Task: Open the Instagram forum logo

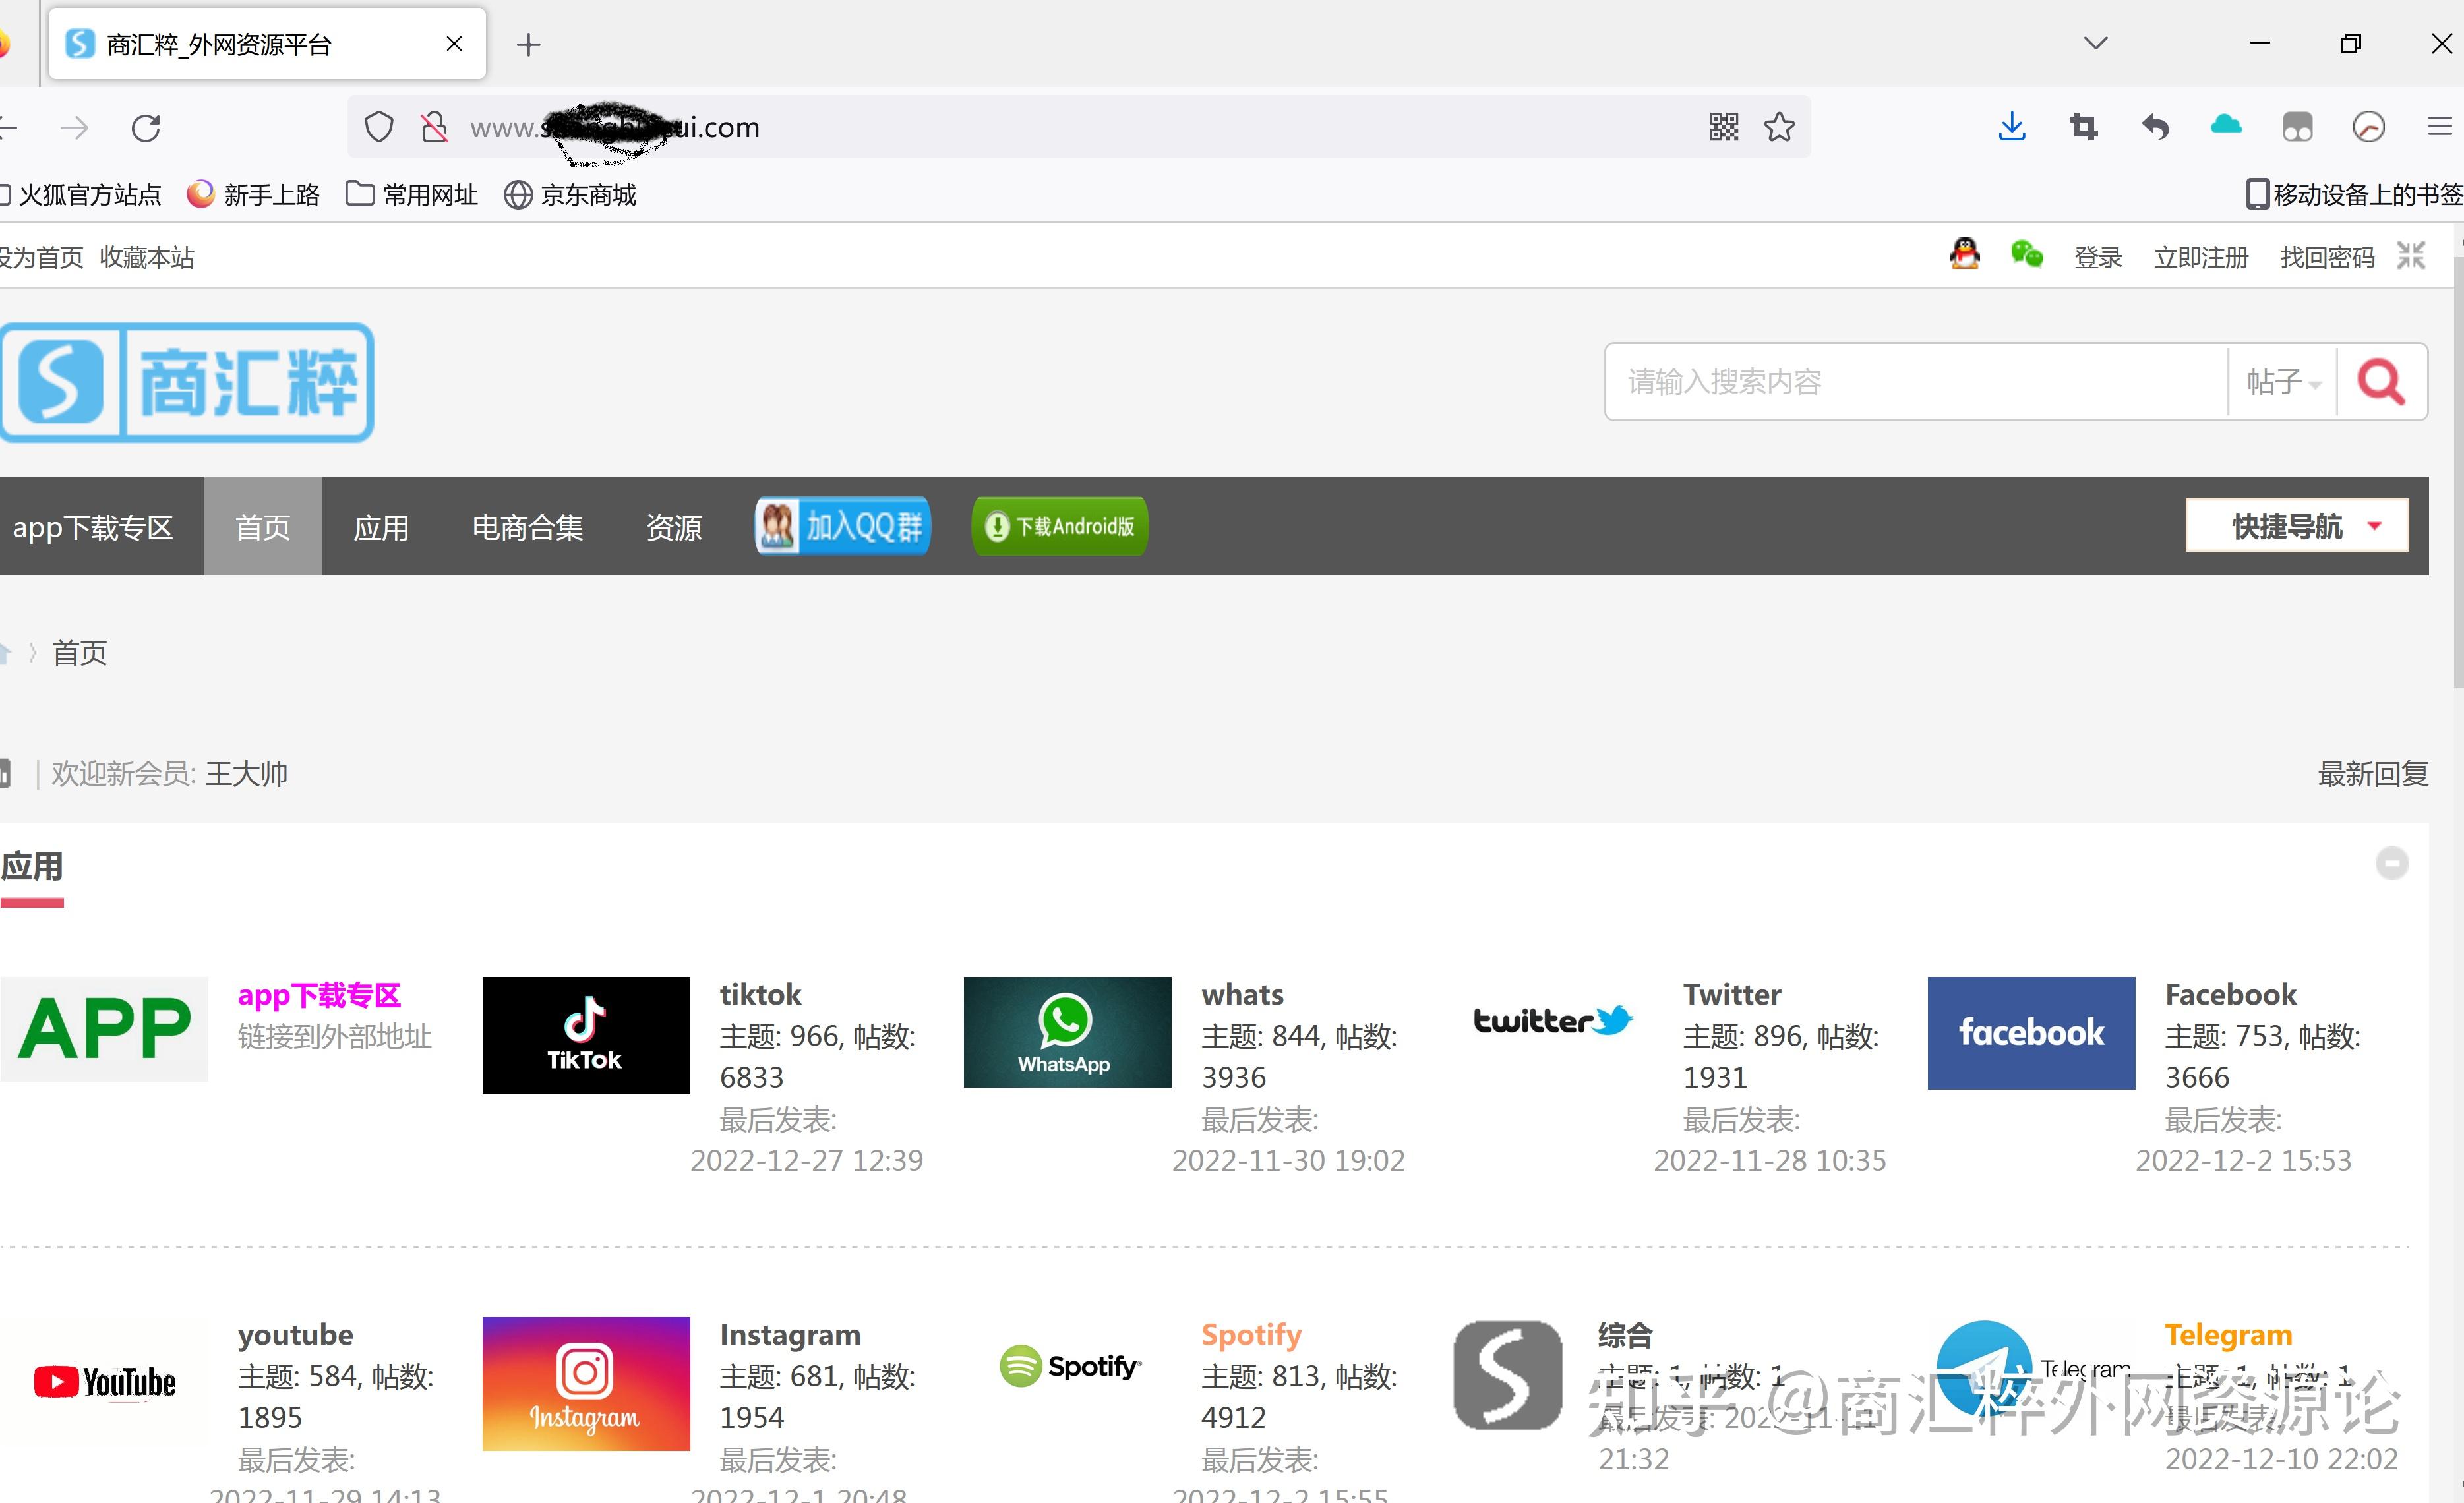Action: tap(586, 1383)
